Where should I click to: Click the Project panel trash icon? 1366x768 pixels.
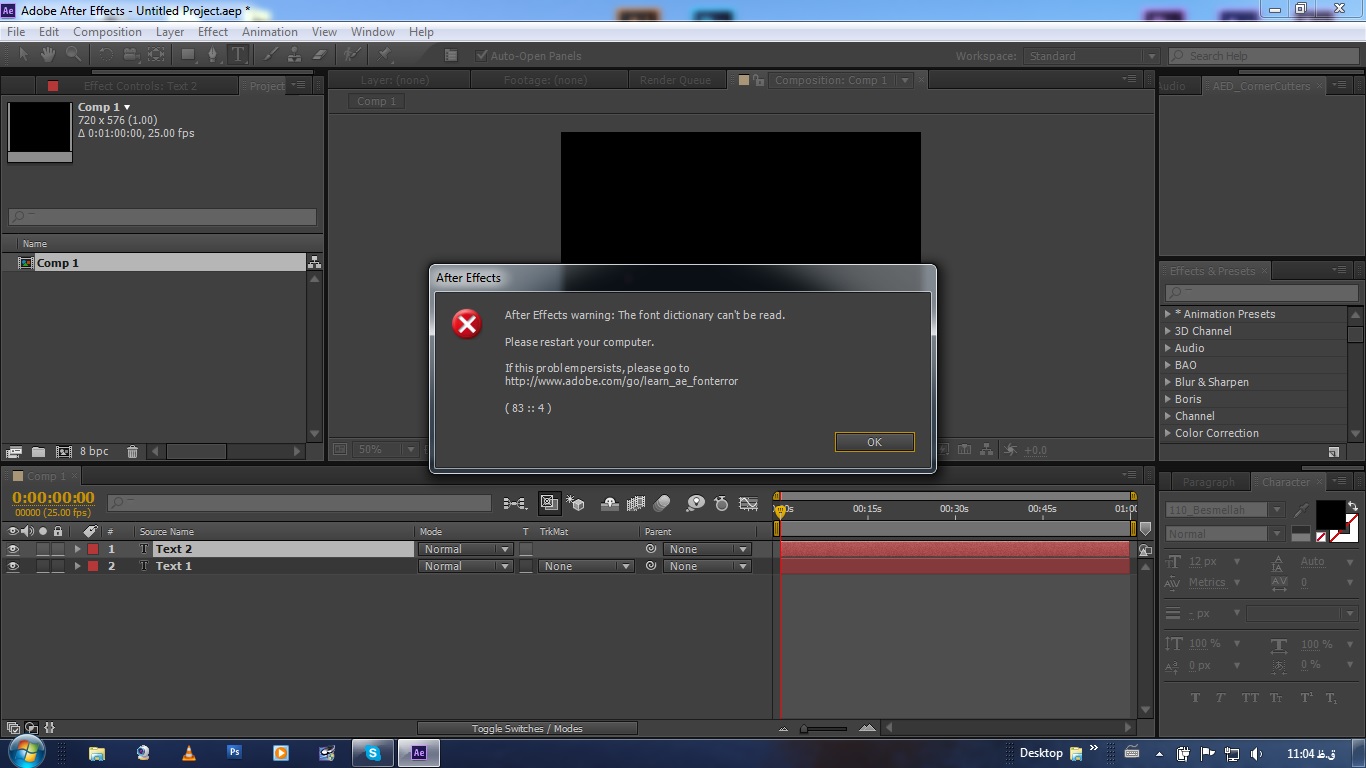(132, 452)
